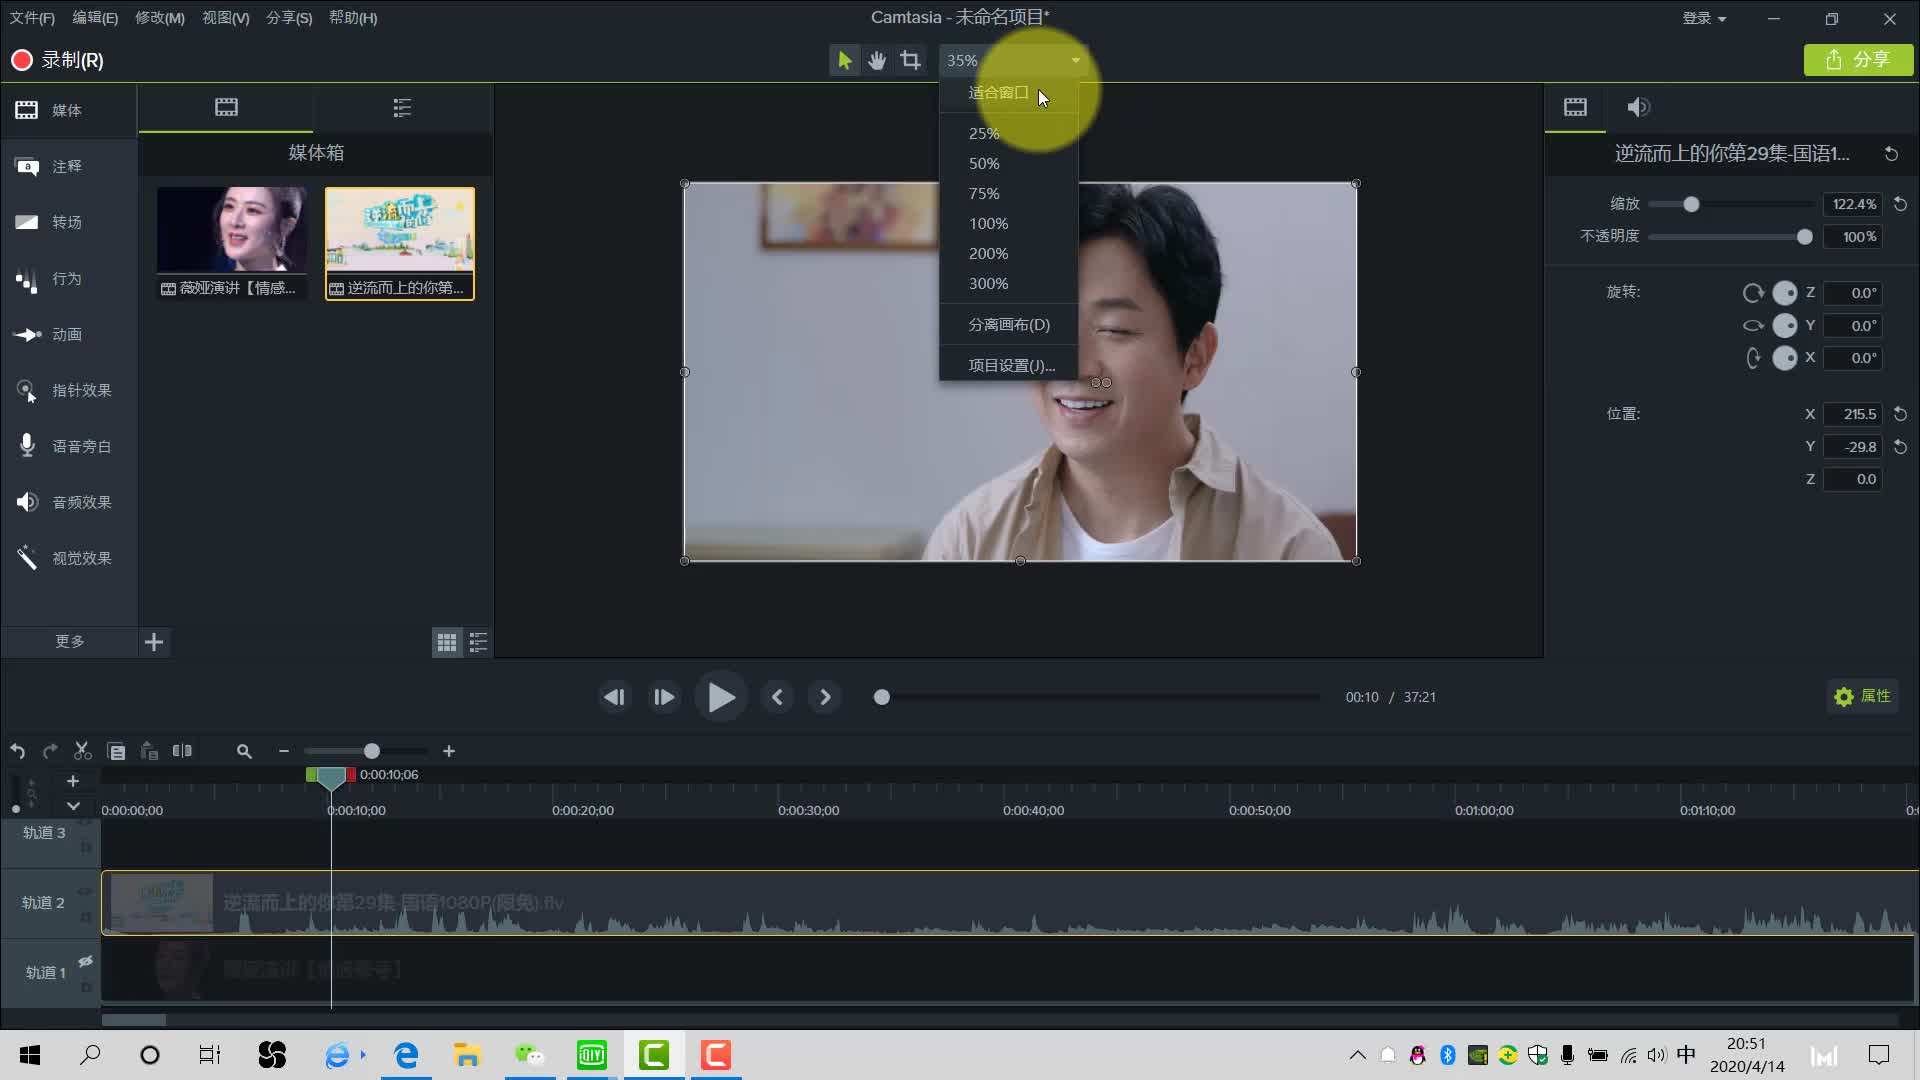The width and height of the screenshot is (1920, 1080).
Task: Switch to audio properties speaker tab
Action: pos(1638,107)
